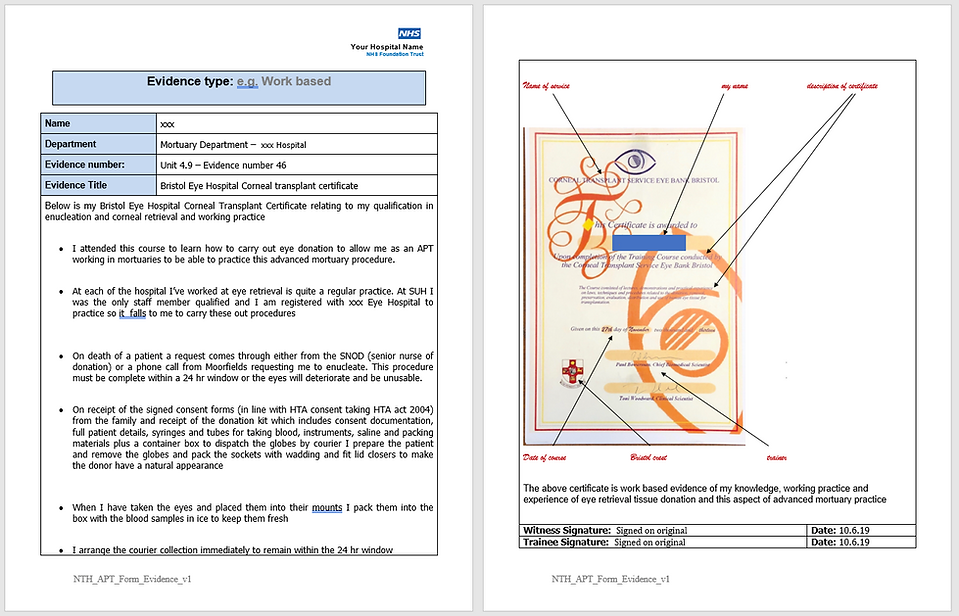
Task: Click the witness row 'Date: 10.6.19' cell
Action: coord(862,530)
